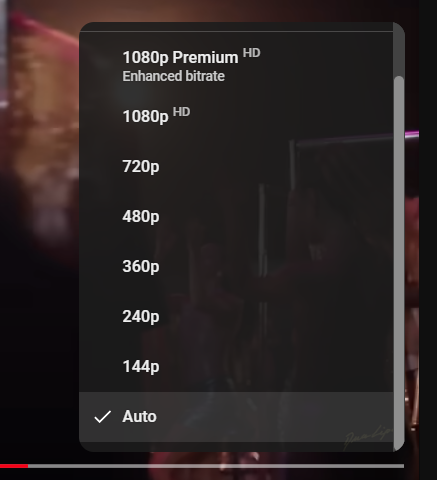Click the thin header divider atop the quality list

[236, 32]
